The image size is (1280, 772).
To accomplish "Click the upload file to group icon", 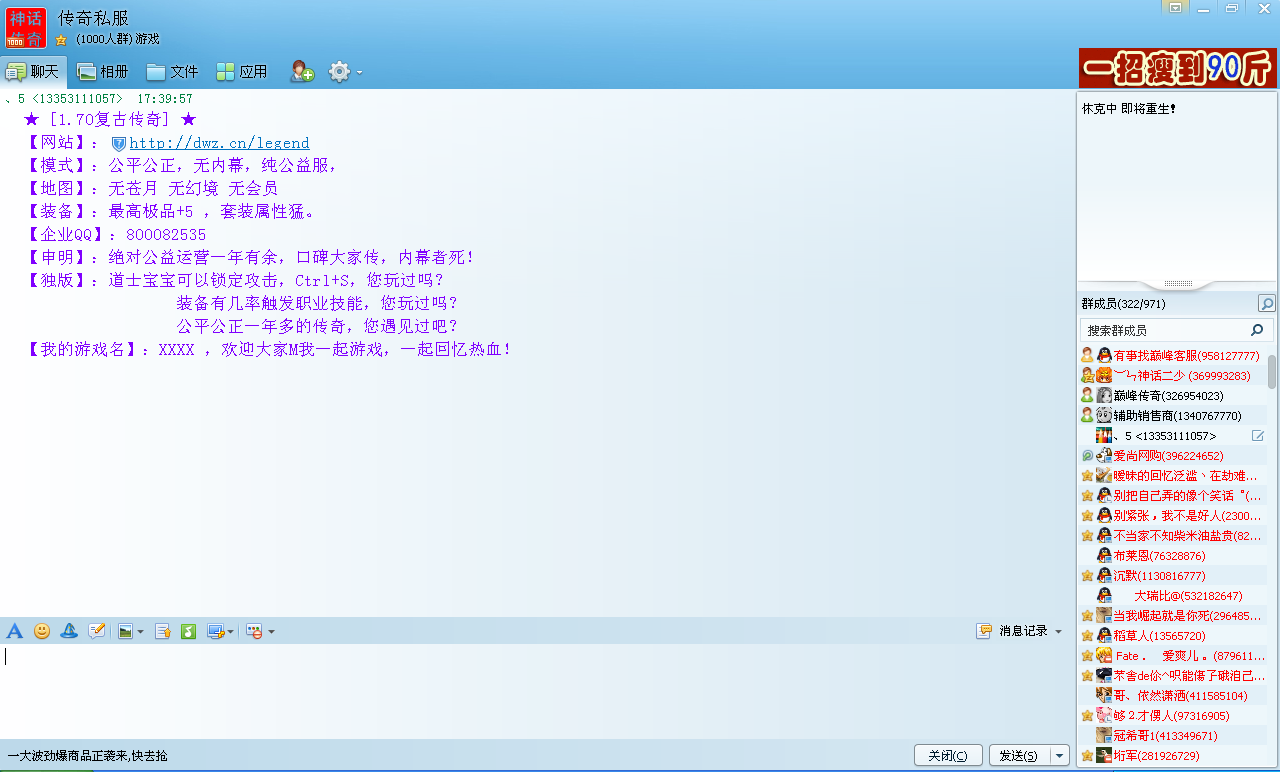I will point(162,631).
